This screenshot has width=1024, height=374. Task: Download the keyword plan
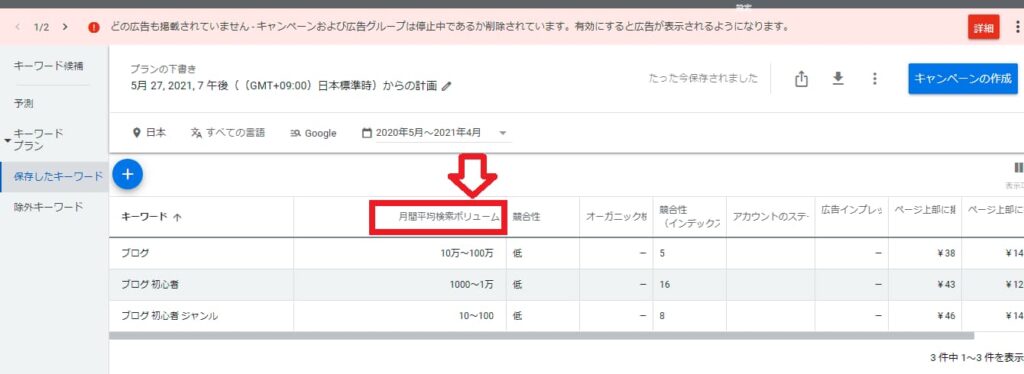(838, 79)
